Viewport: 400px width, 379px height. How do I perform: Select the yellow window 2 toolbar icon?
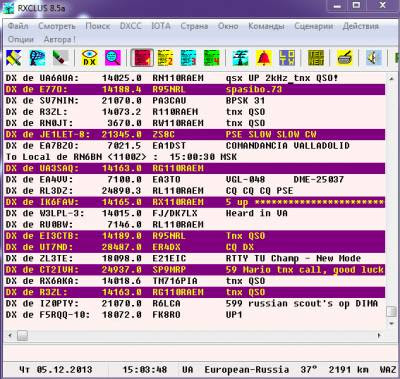pos(165,58)
